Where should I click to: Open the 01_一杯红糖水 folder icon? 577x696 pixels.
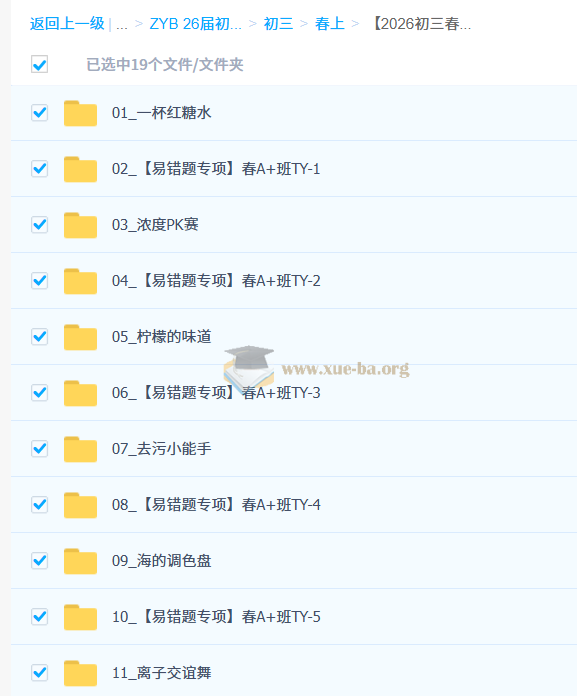[x=80, y=113]
